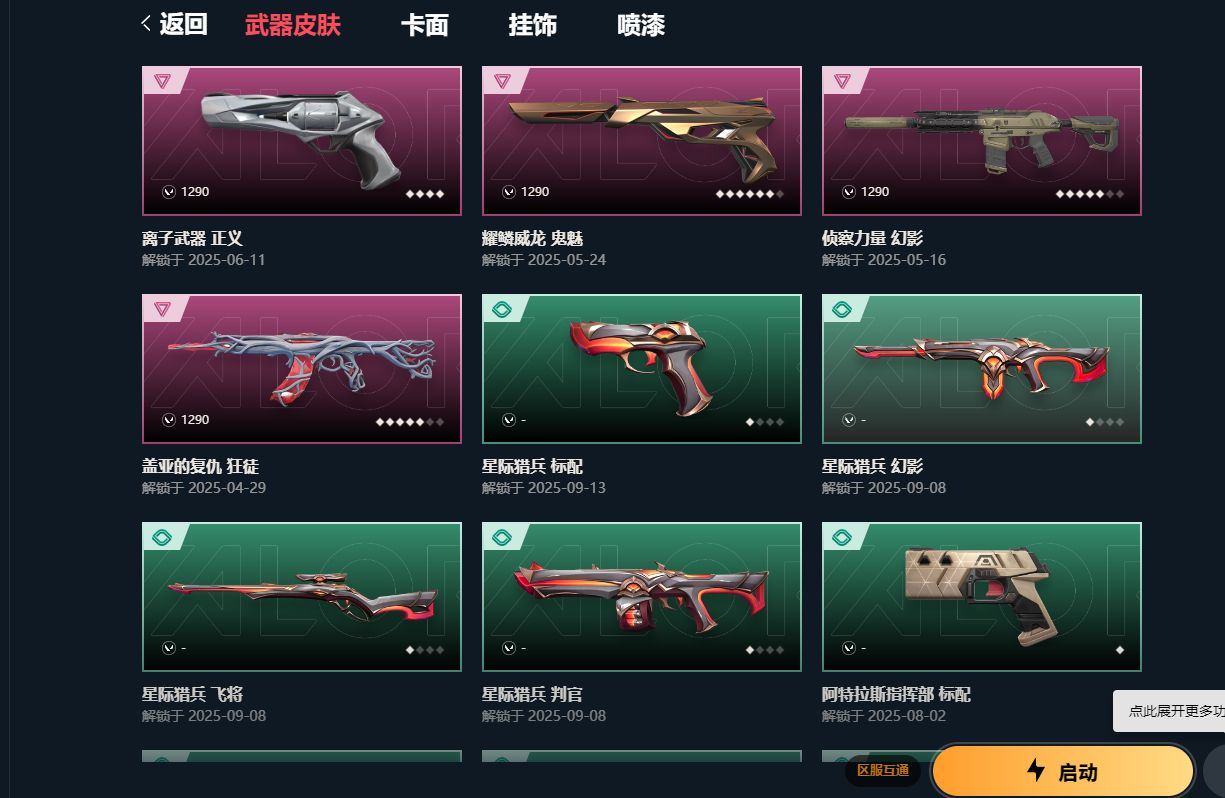The width and height of the screenshot is (1225, 798).
Task: Click the 武器皮肤 tab
Action: 293,25
